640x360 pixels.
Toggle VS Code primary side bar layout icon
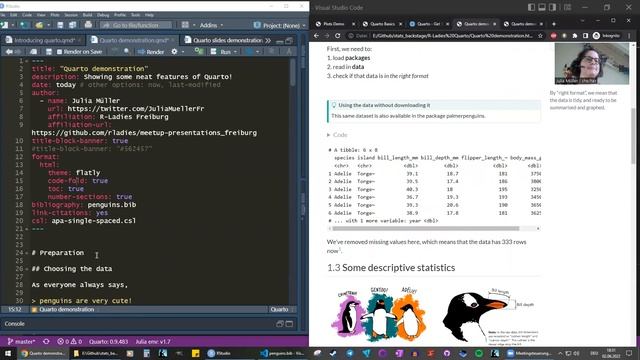[x=531, y=7]
